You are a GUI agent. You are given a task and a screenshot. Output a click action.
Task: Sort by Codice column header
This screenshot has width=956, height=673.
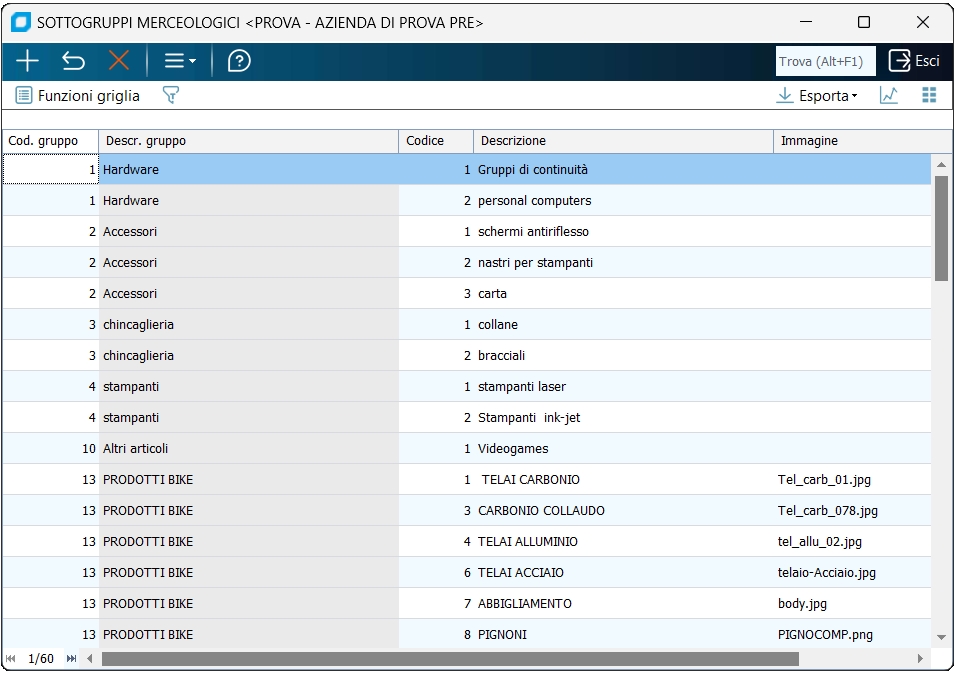coord(436,141)
